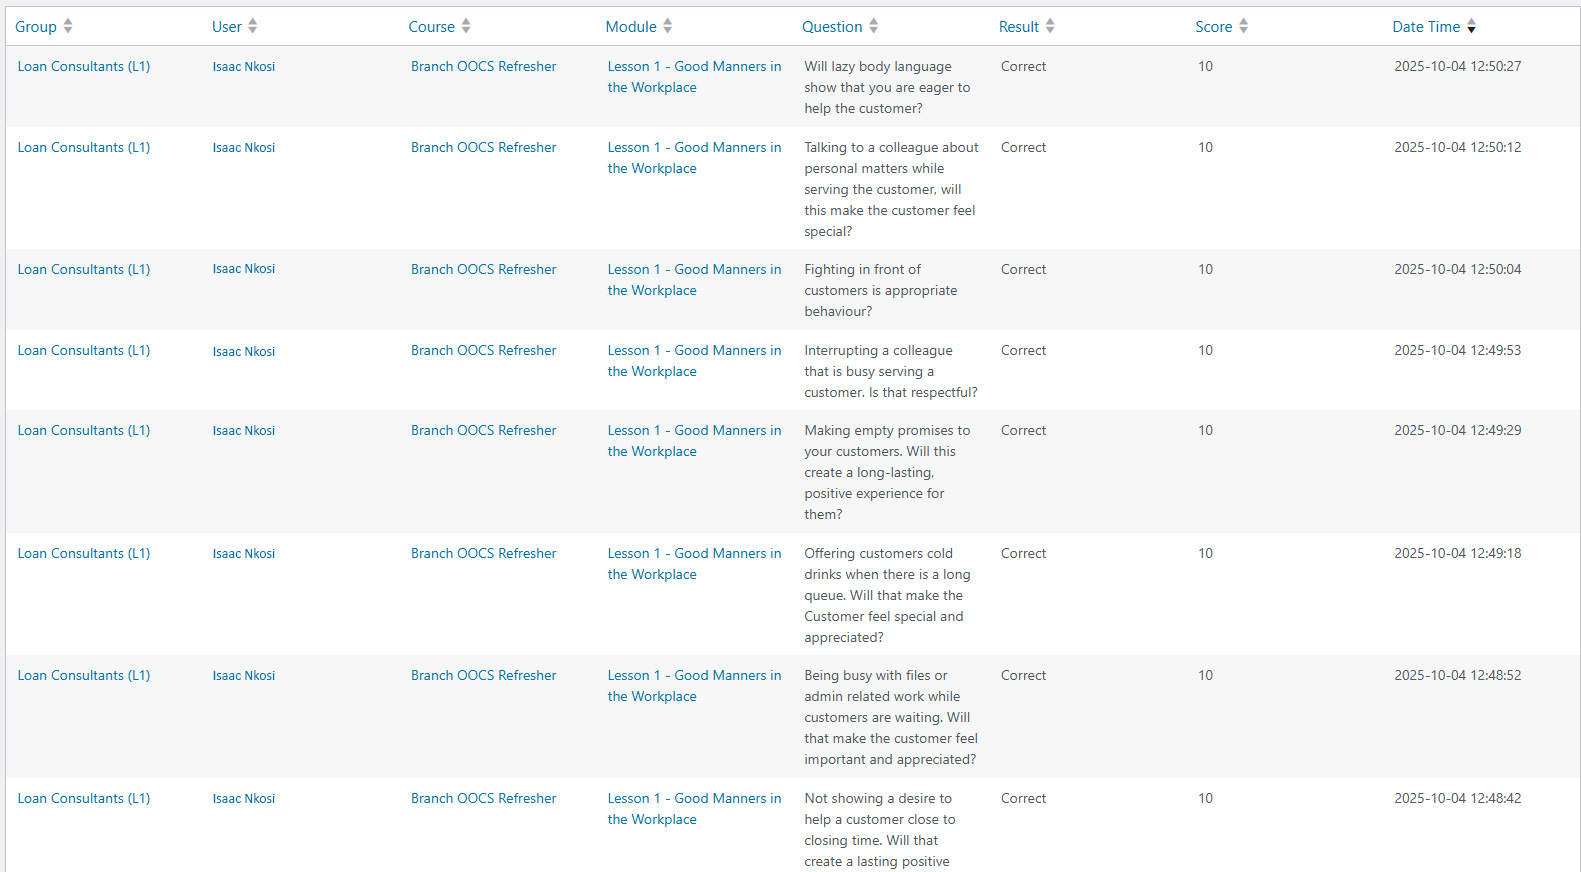
Task: Toggle sorting using the Module sort arrows
Action: click(x=668, y=27)
